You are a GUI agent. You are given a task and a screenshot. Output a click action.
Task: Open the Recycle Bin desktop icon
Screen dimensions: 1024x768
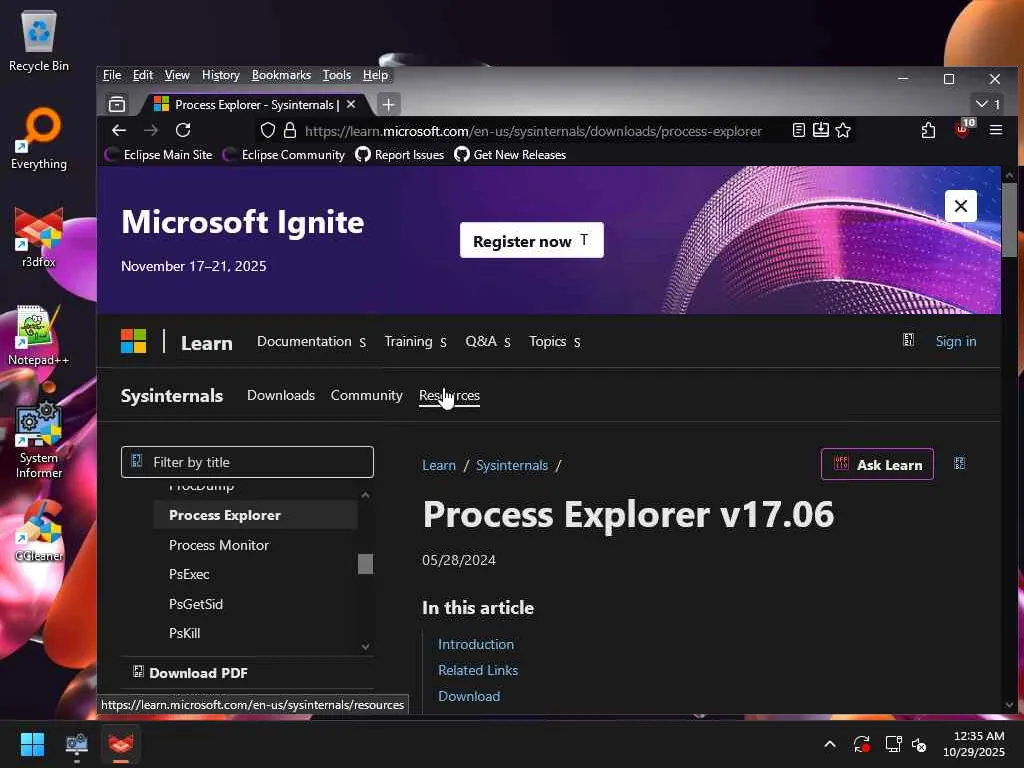[x=39, y=40]
